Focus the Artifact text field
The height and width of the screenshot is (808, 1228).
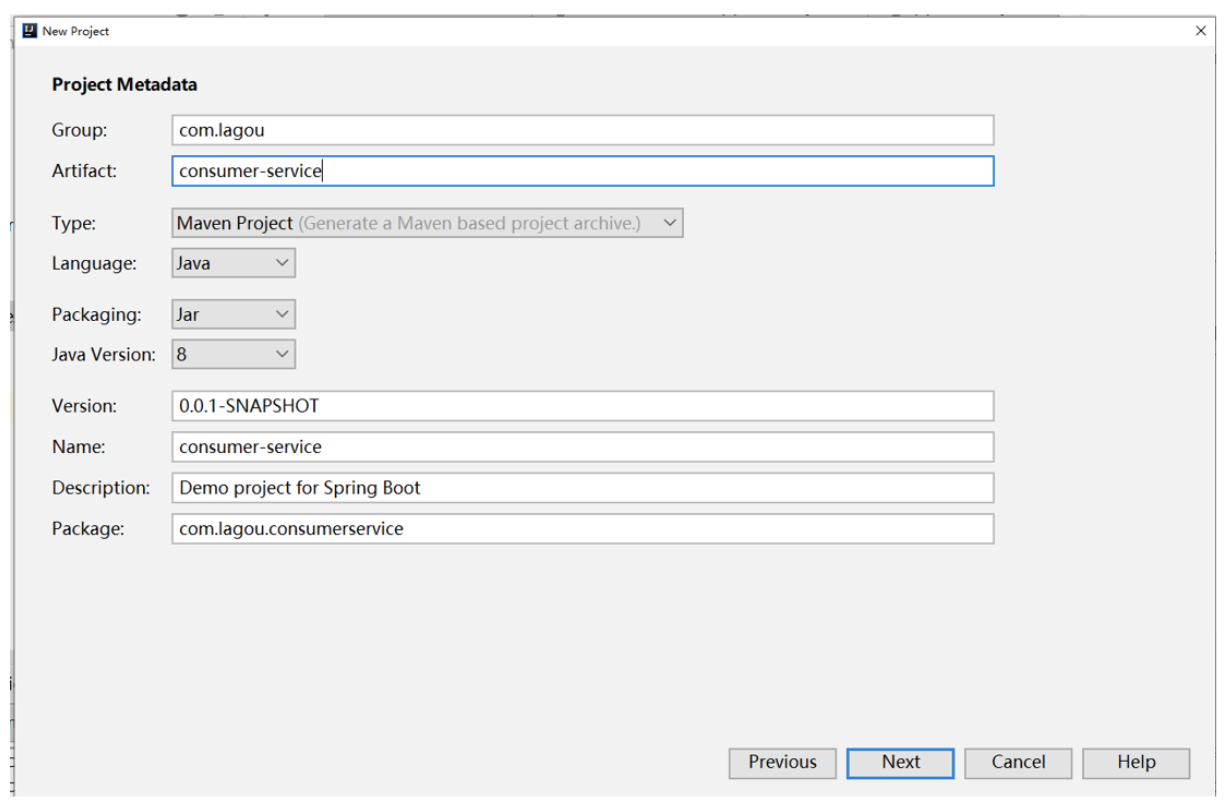582,171
